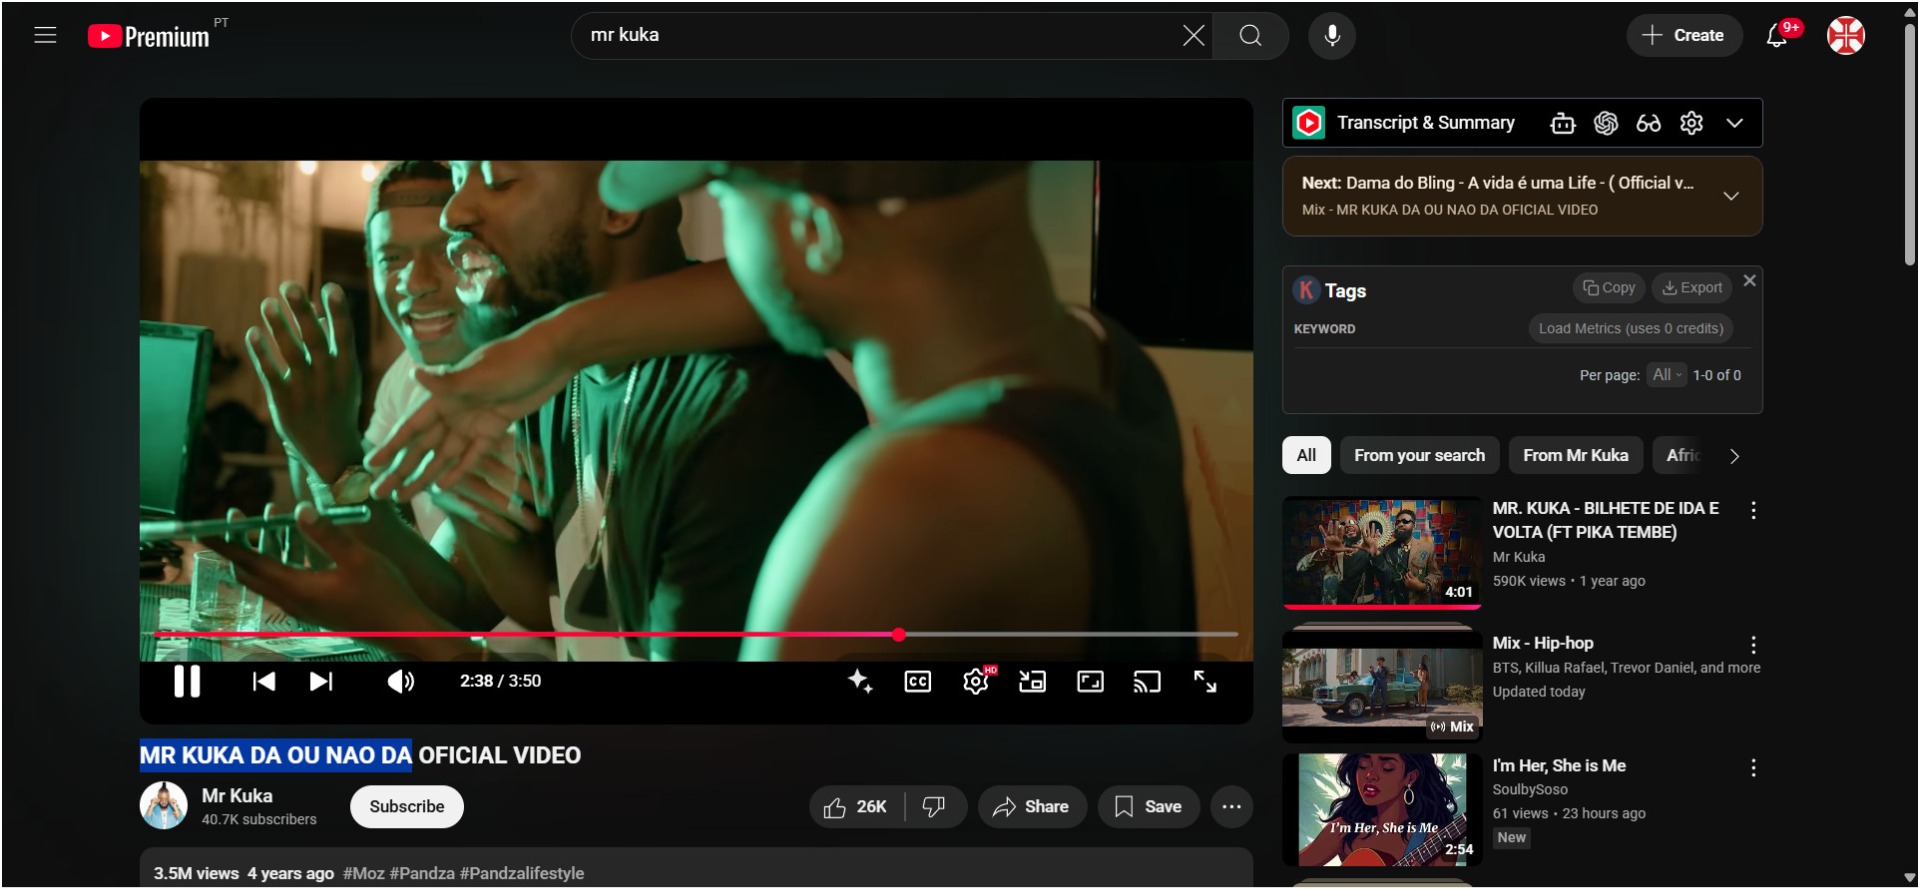Click the ChatGPT icon in Transcript panel
The height and width of the screenshot is (889, 1920).
click(x=1606, y=123)
